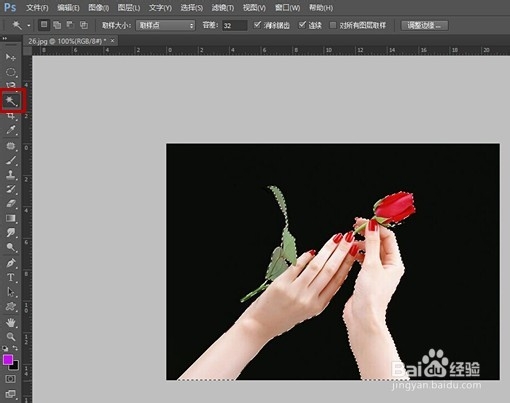Select the History Brush tool
Screen dimensions: 510x403
(11, 189)
